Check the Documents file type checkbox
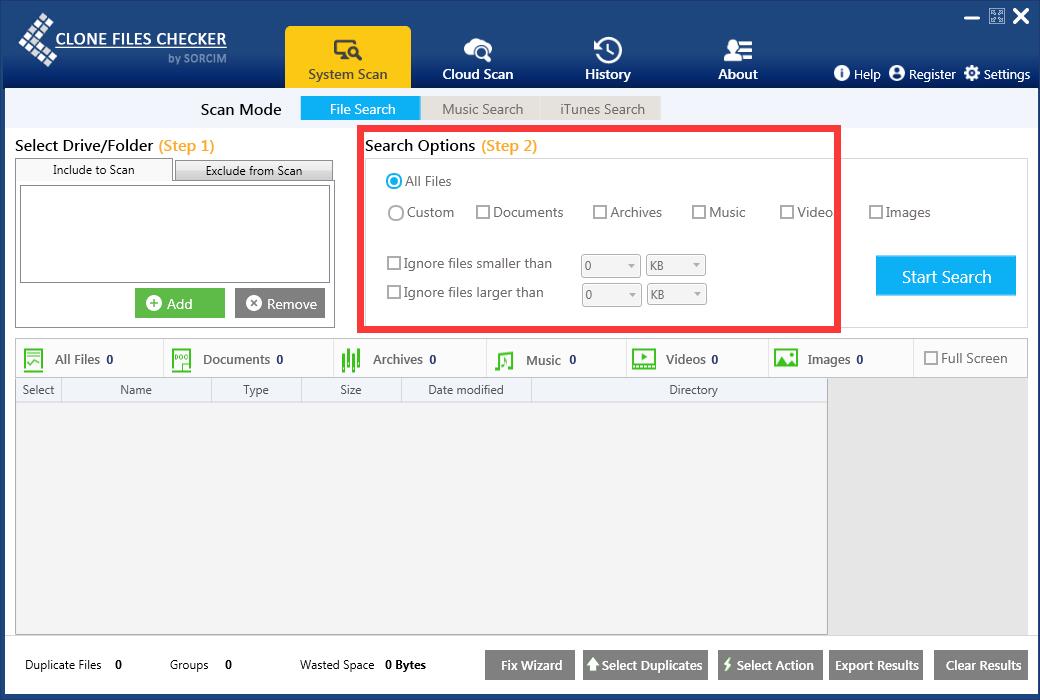Image resolution: width=1040 pixels, height=700 pixels. [x=483, y=212]
